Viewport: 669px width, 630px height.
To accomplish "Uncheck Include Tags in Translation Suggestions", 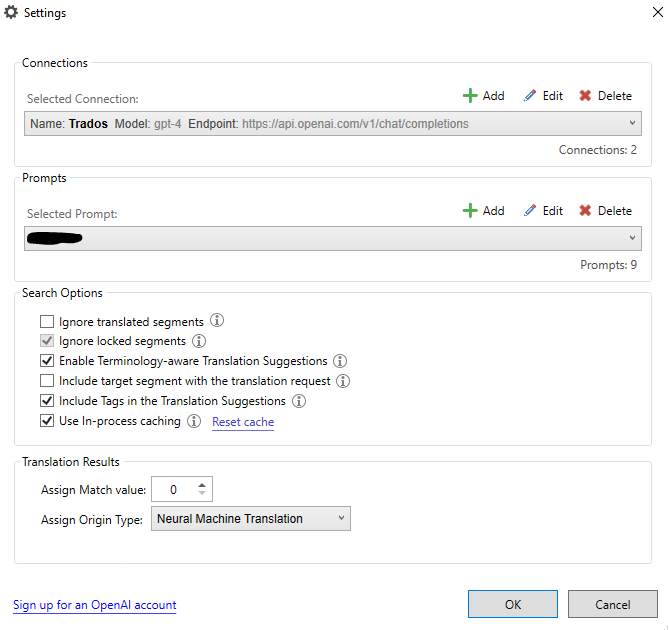I will point(47,401).
